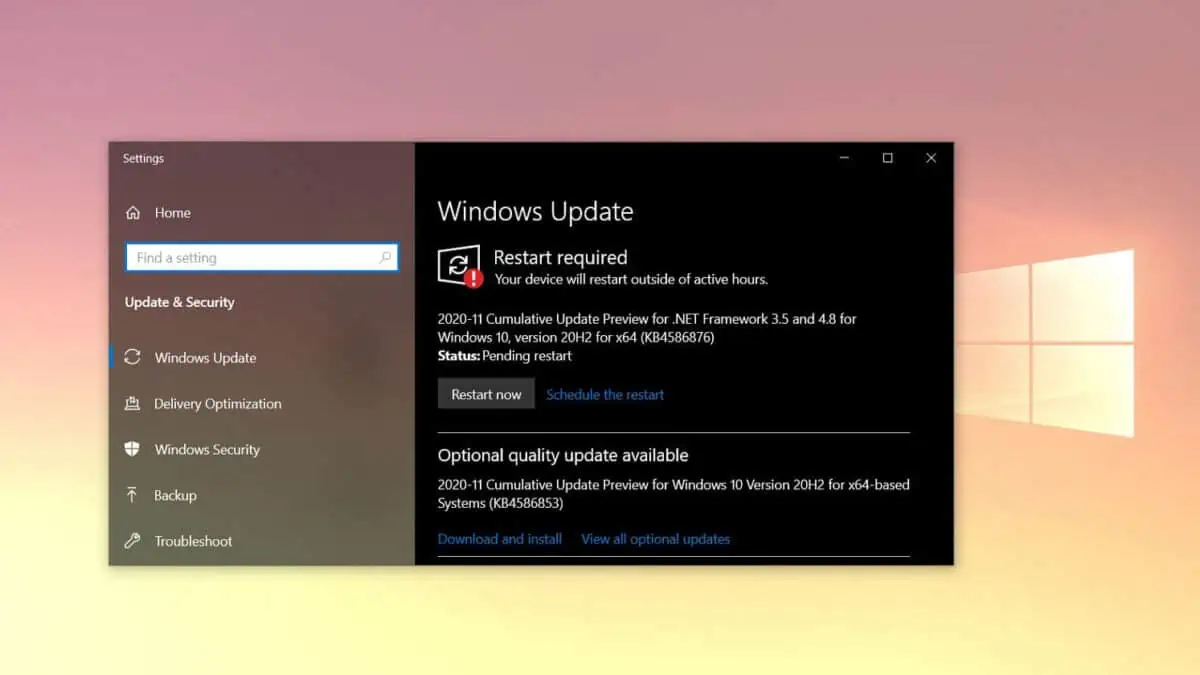This screenshot has width=1200, height=675.
Task: Click the Windows Security shield icon
Action: [132, 449]
